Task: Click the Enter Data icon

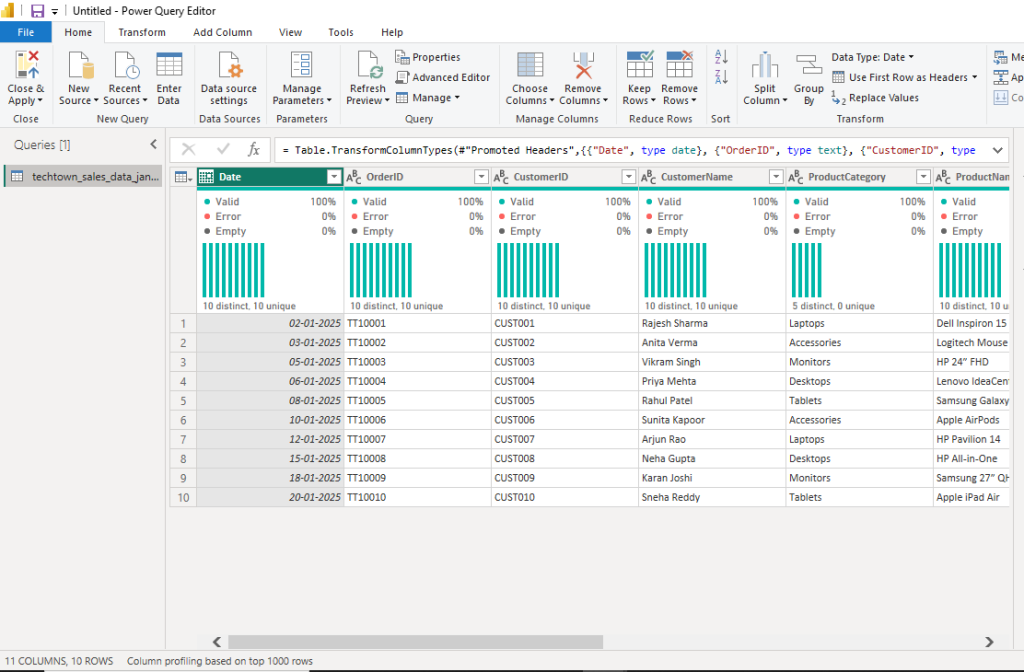Action: [x=169, y=66]
